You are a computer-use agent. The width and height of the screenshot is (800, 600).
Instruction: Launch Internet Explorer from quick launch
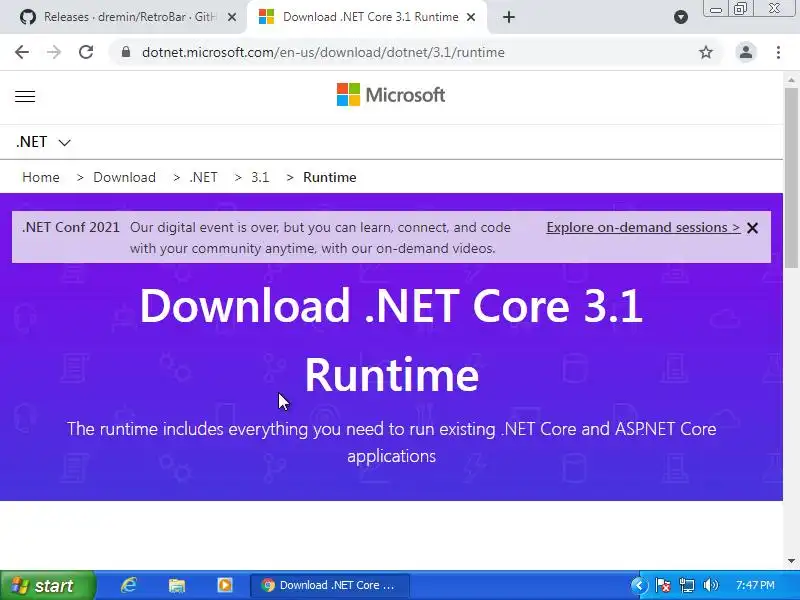(x=129, y=585)
